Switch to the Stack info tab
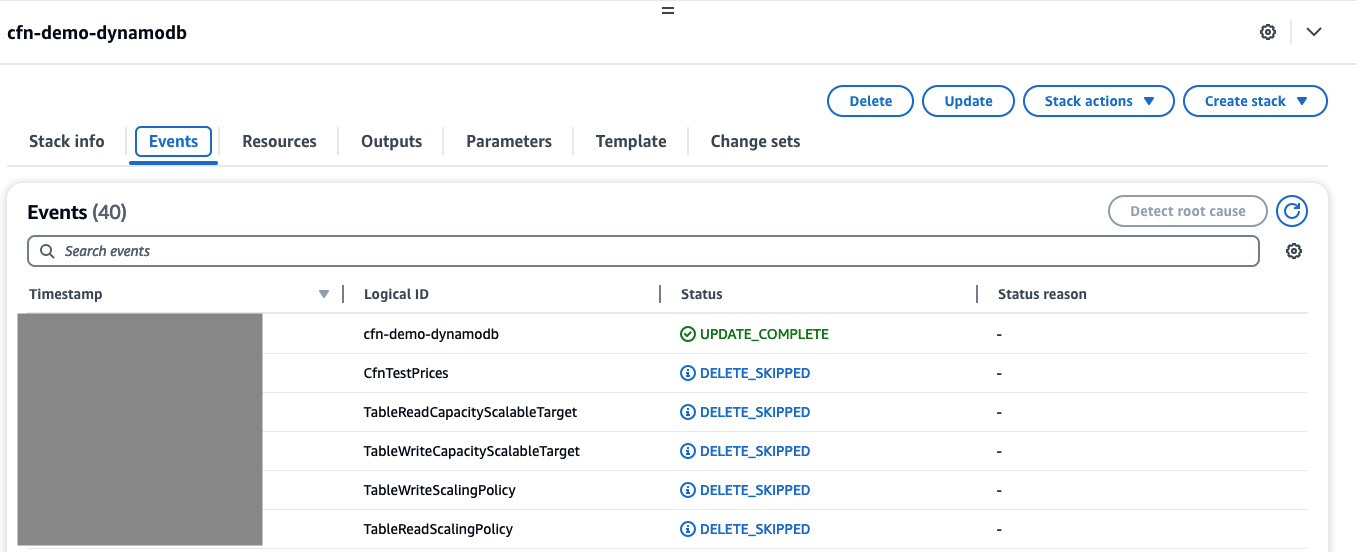The width and height of the screenshot is (1357, 552). 67,141
